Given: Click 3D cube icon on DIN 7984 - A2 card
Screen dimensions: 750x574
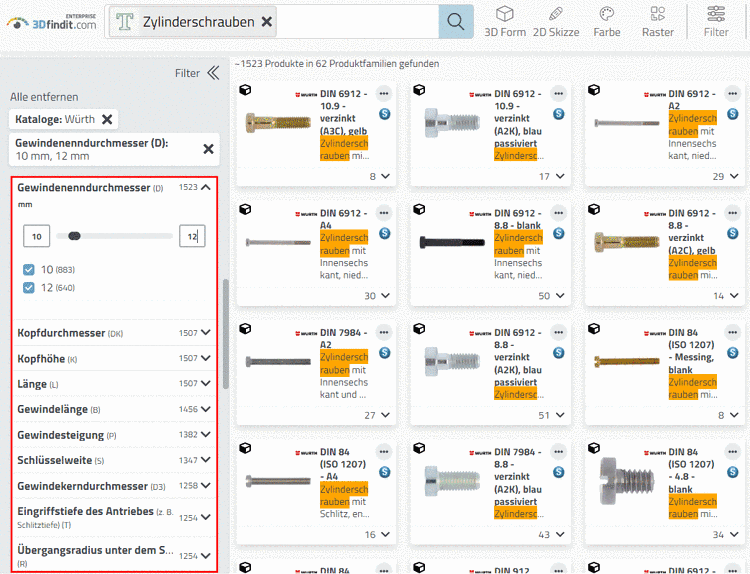Looking at the screenshot, I should [x=245, y=329].
